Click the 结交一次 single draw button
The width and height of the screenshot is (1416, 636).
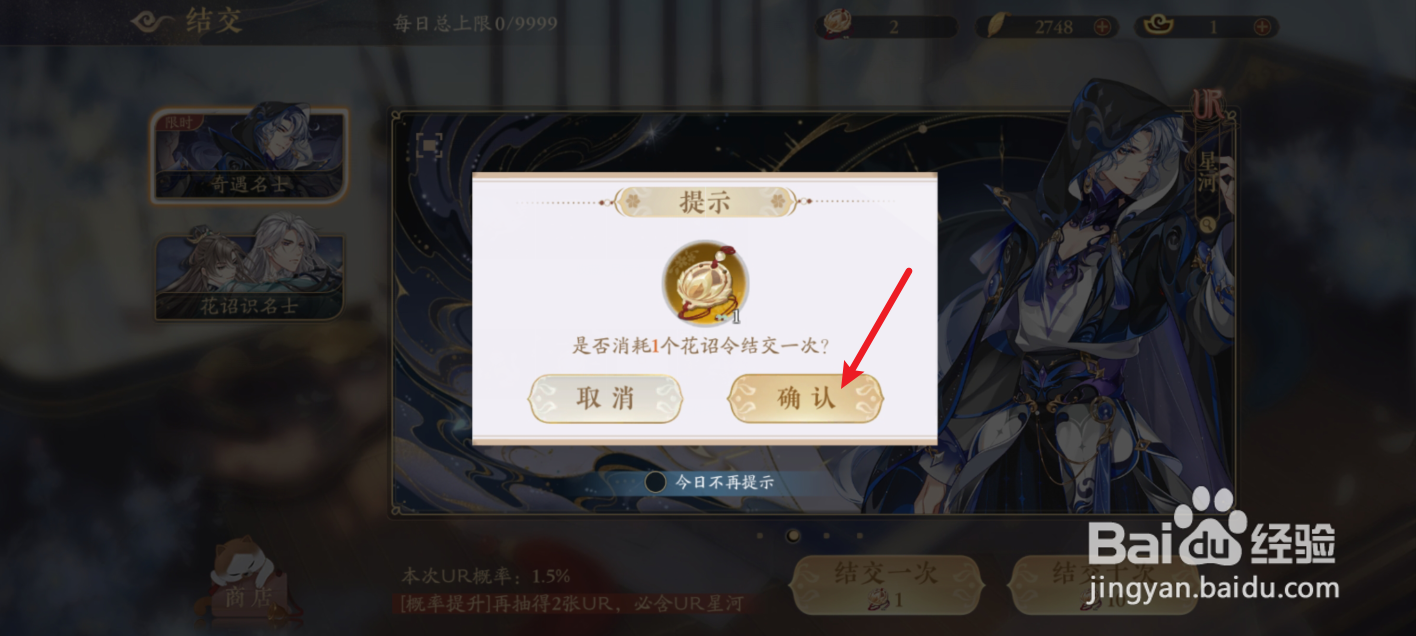coord(886,585)
